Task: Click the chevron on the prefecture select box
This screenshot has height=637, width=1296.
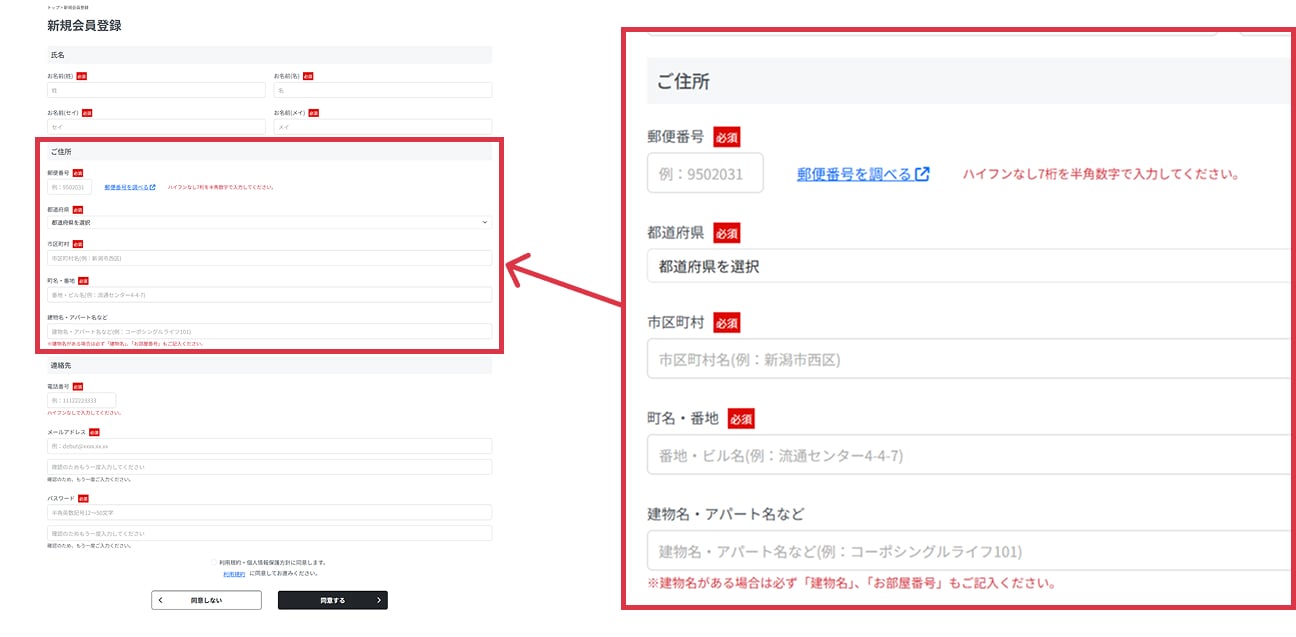Action: click(486, 224)
